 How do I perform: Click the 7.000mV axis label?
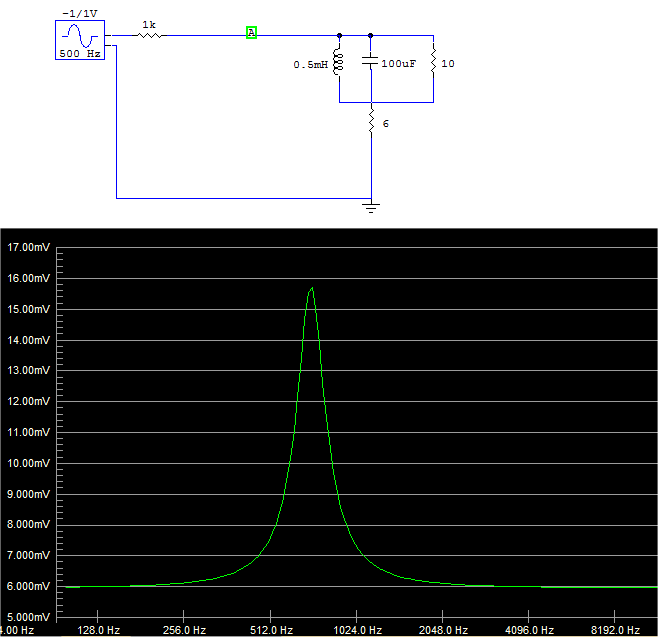click(x=29, y=555)
